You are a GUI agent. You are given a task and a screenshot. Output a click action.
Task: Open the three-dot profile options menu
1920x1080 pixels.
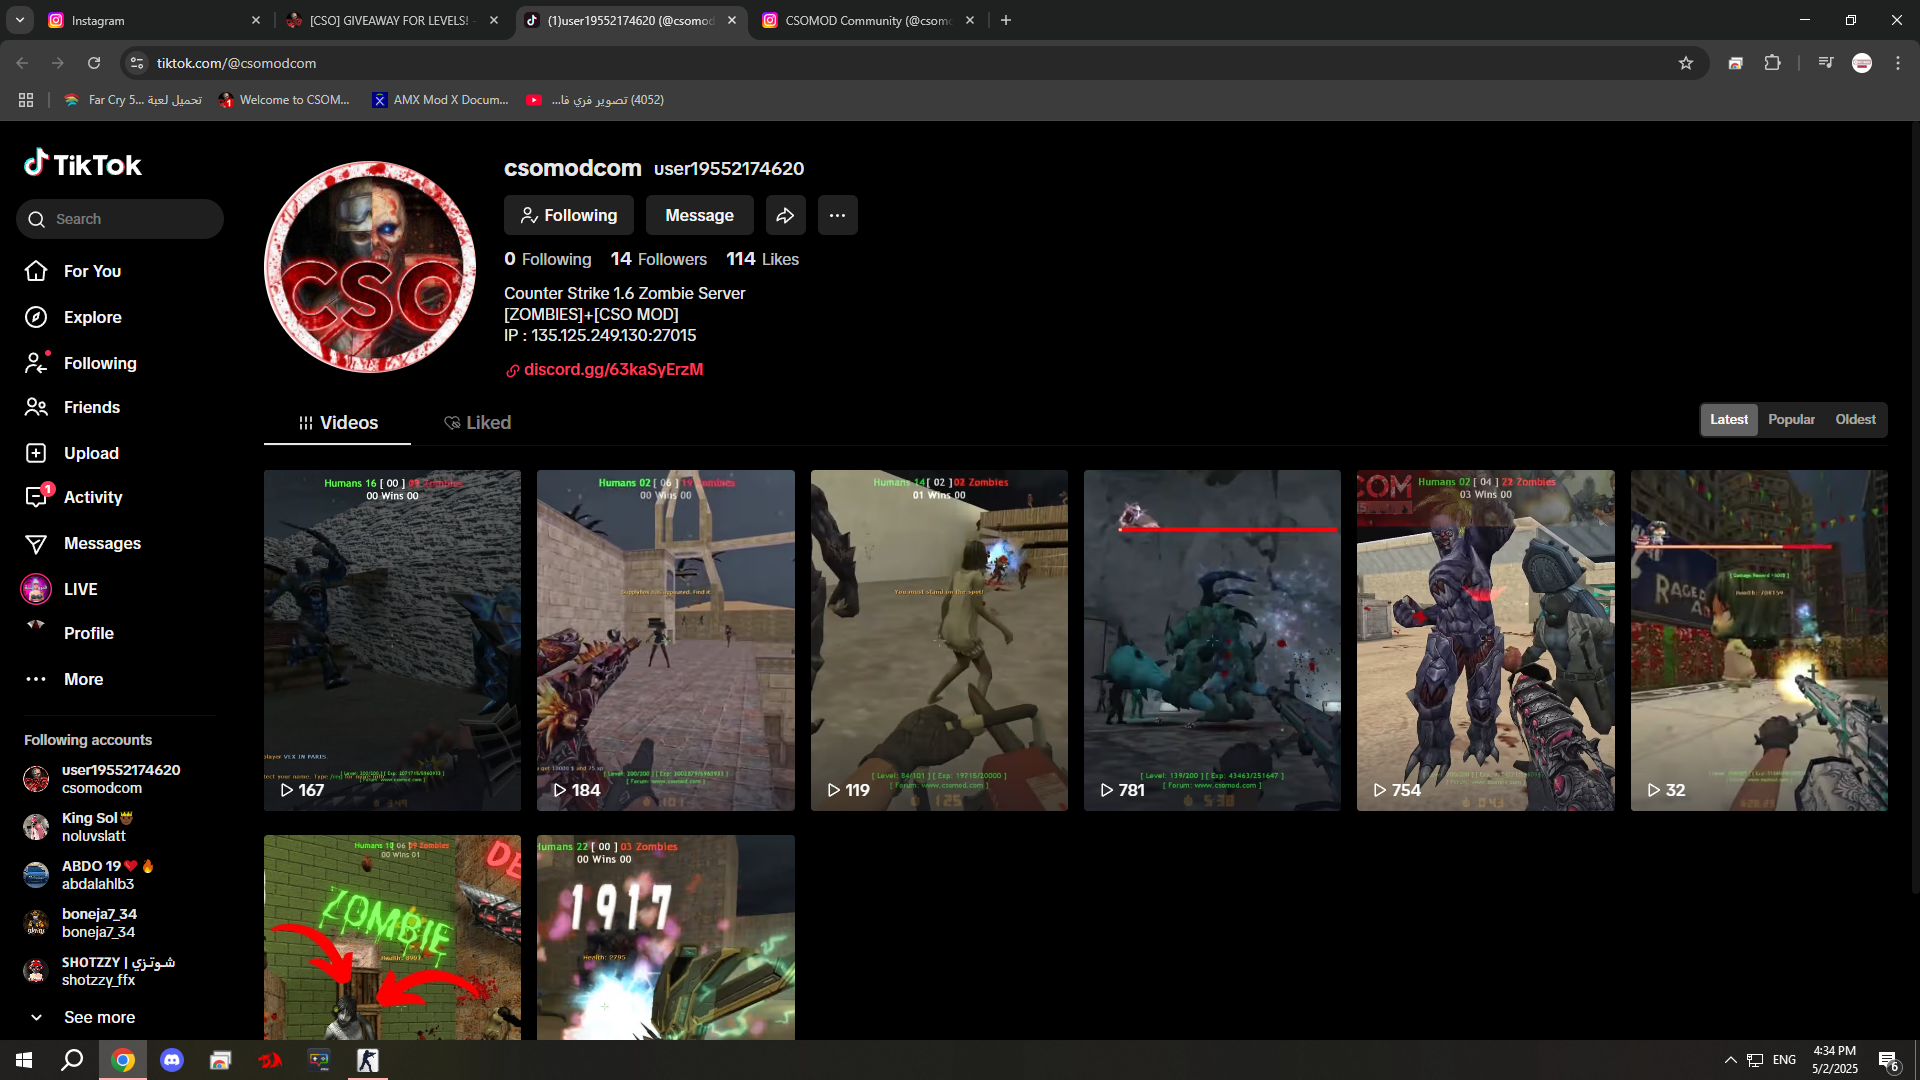coord(837,215)
